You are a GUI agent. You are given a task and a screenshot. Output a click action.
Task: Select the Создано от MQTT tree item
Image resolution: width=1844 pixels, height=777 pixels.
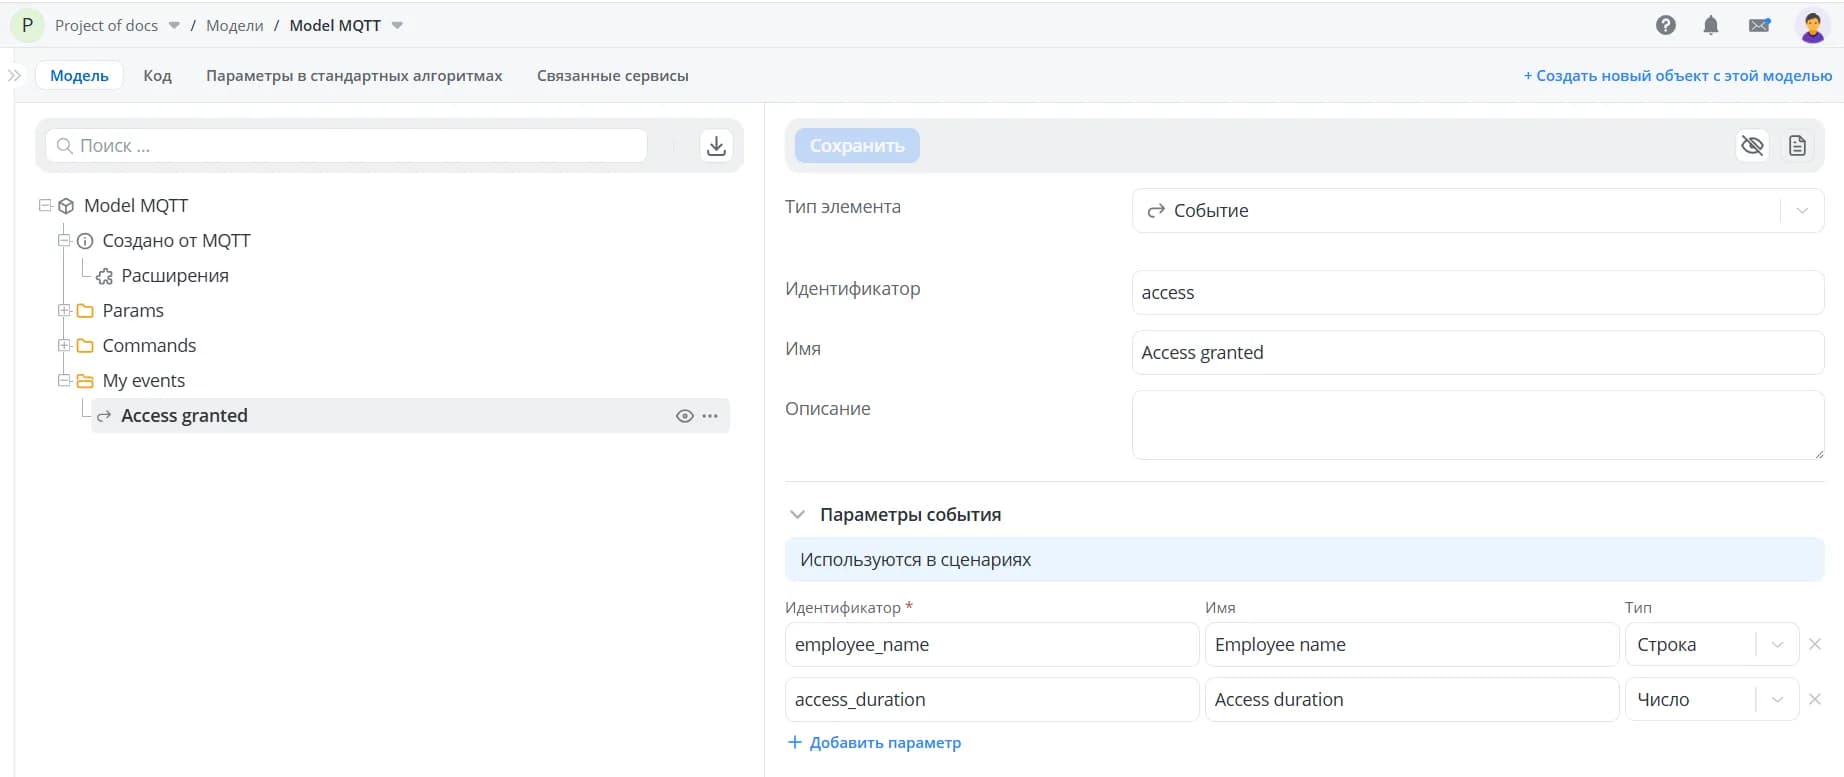[x=176, y=241]
